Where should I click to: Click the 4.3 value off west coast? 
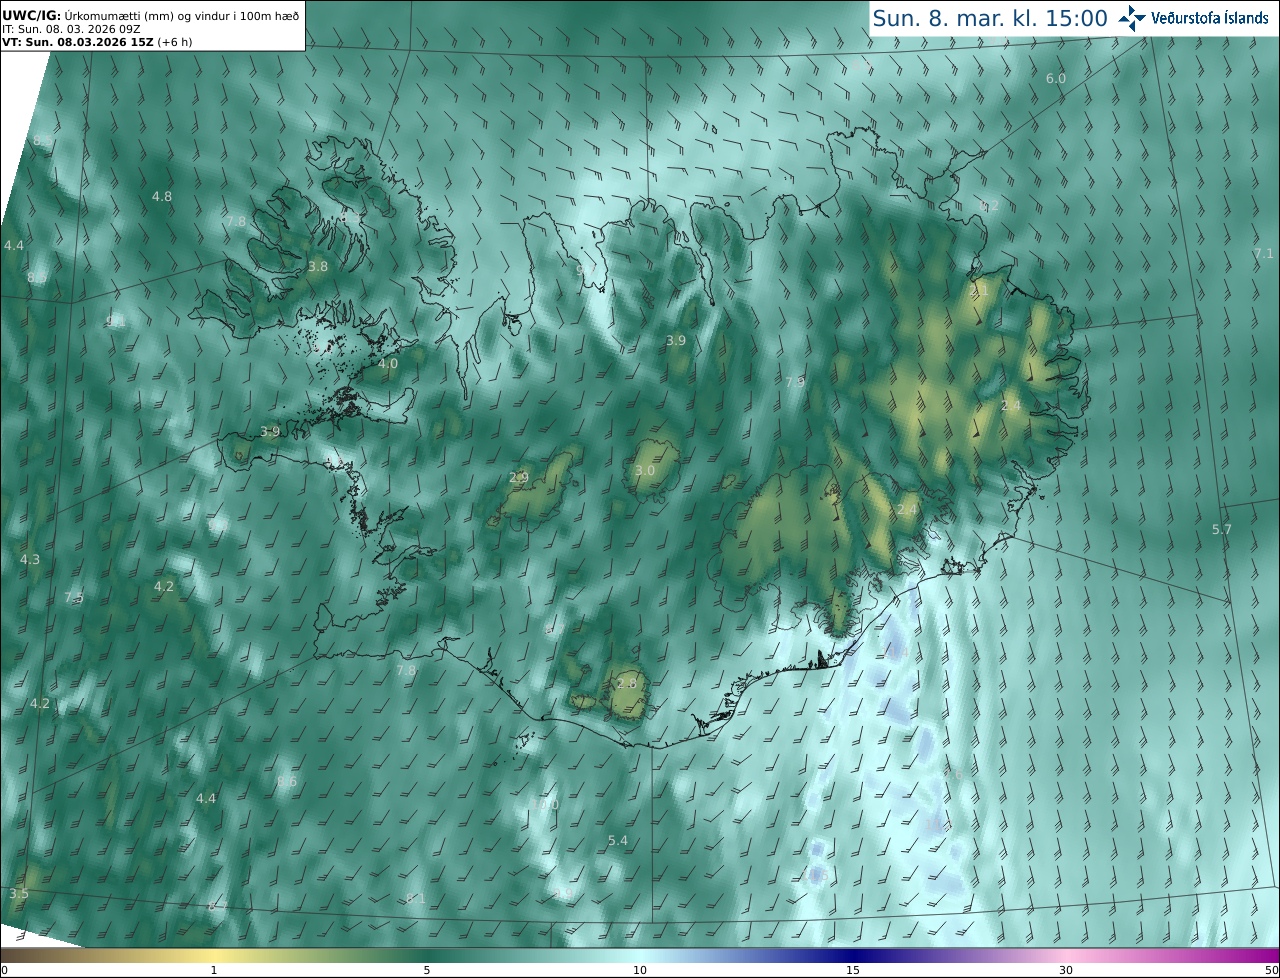30,559
